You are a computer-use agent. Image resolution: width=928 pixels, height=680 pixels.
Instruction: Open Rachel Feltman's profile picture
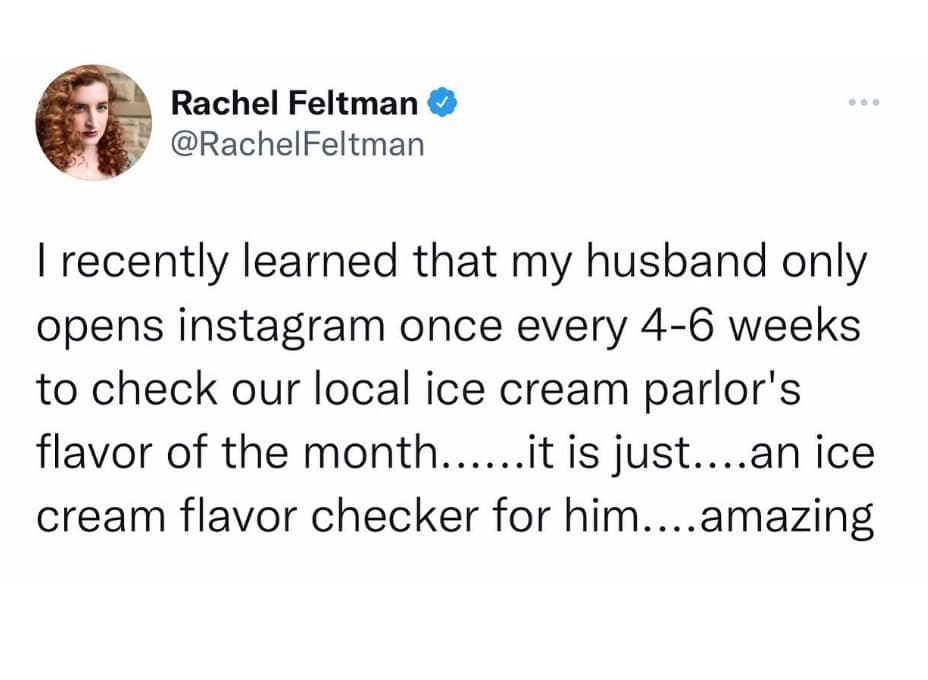coord(93,123)
